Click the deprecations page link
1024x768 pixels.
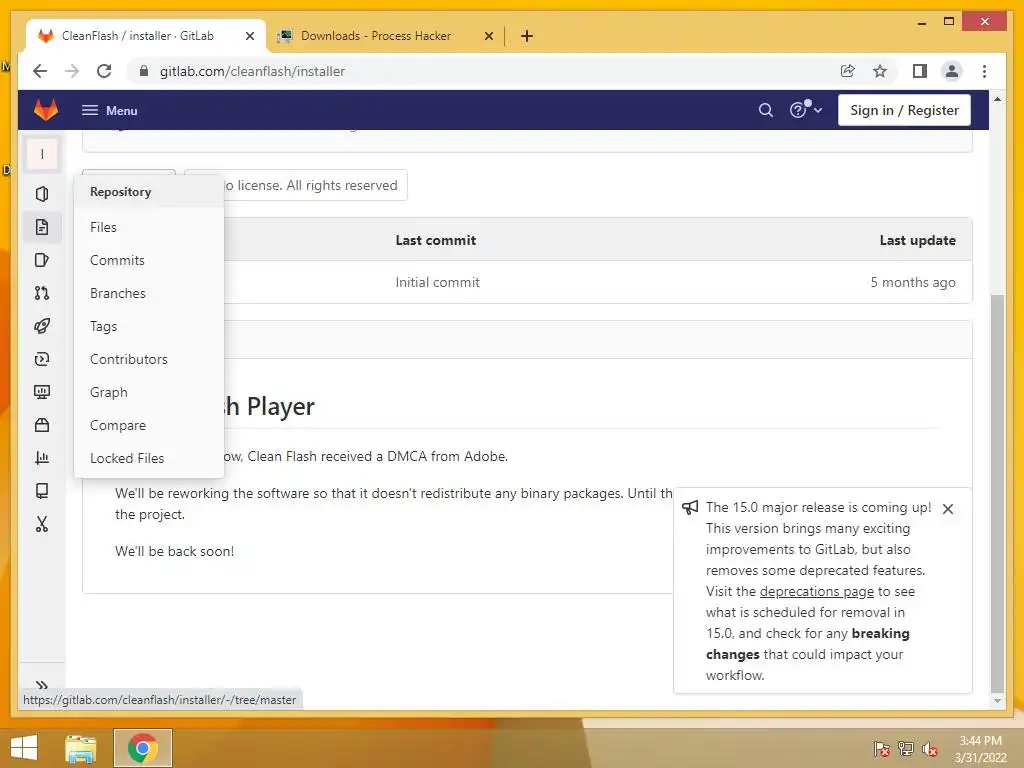point(816,591)
